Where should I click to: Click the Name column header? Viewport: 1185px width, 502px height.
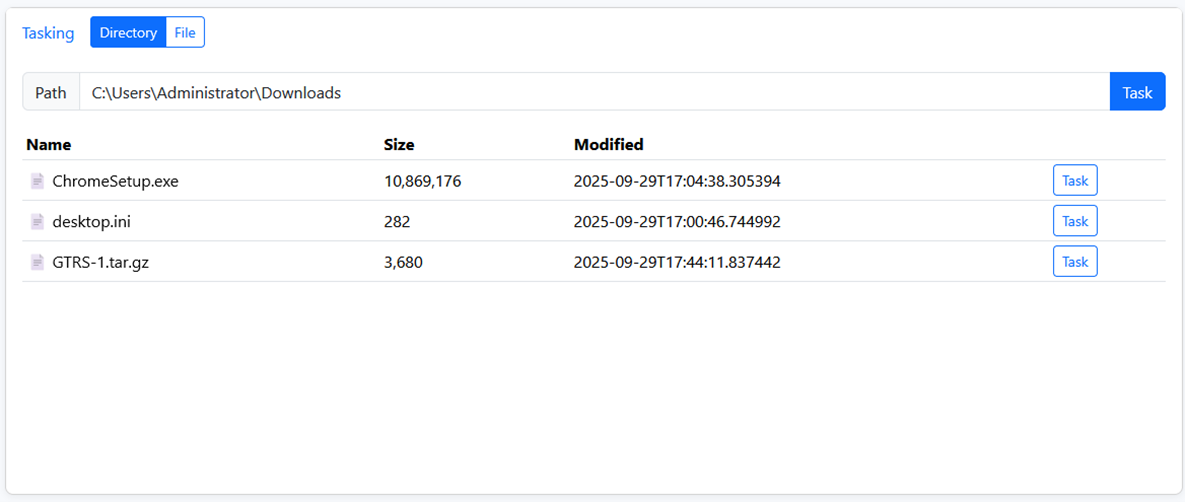coord(49,145)
